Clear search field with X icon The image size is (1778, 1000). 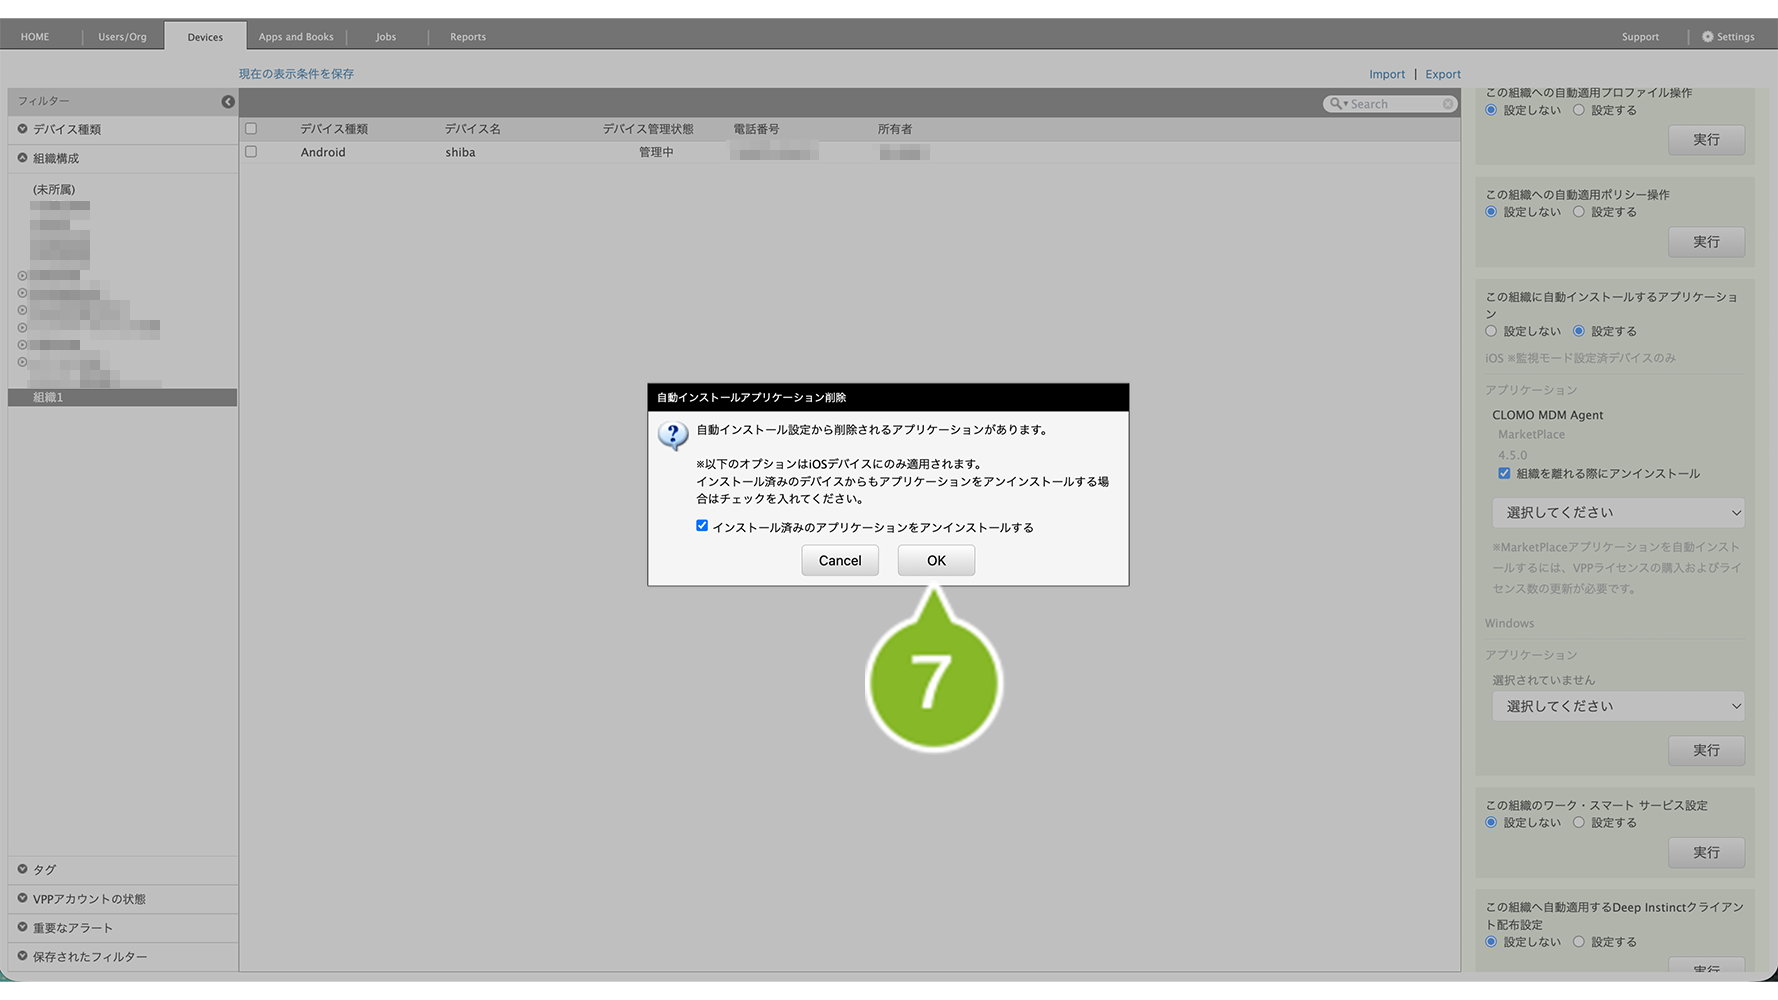(1447, 104)
